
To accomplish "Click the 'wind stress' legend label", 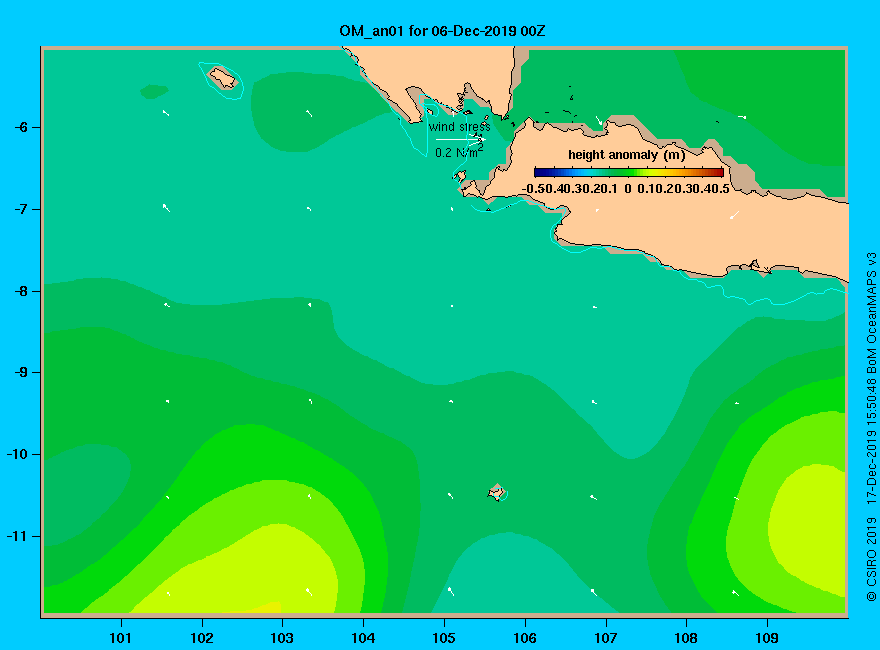I will coord(460,127).
